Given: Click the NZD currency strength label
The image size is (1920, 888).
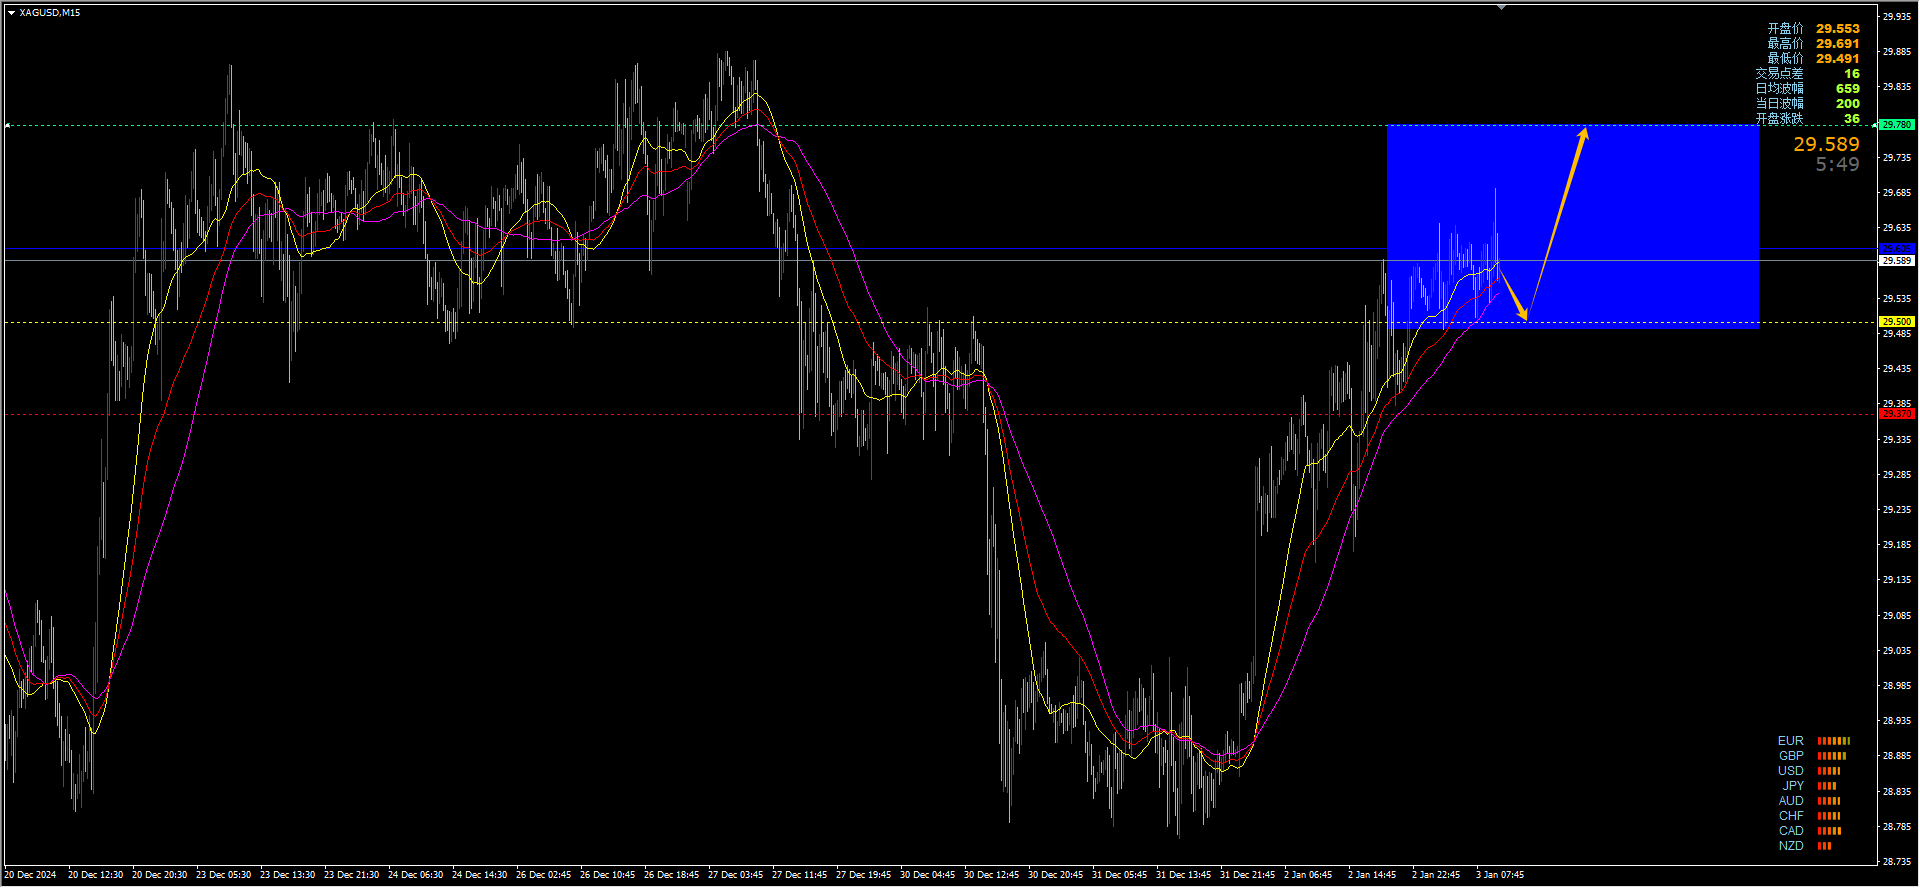Looking at the screenshot, I should pyautogui.click(x=1791, y=847).
